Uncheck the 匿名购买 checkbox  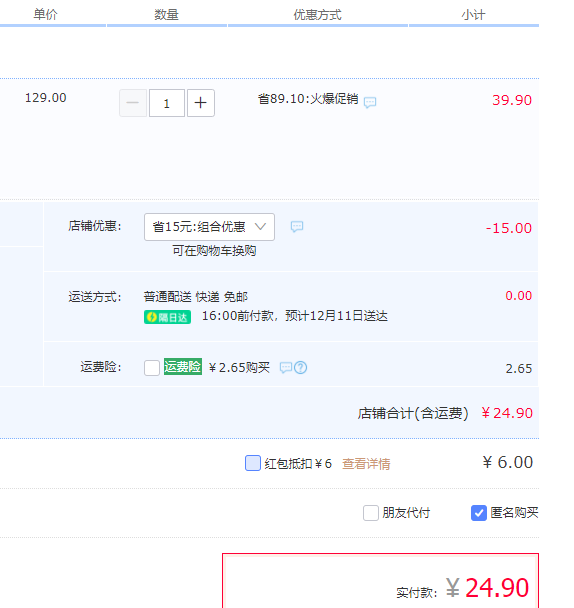[479, 513]
